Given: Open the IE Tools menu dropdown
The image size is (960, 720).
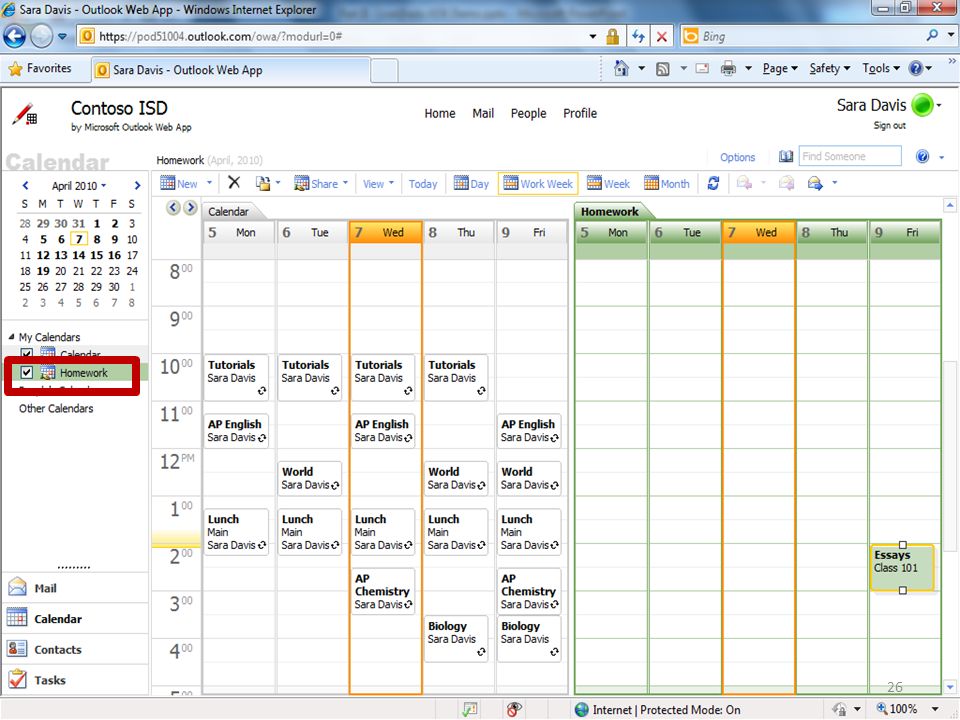Looking at the screenshot, I should pyautogui.click(x=880, y=69).
